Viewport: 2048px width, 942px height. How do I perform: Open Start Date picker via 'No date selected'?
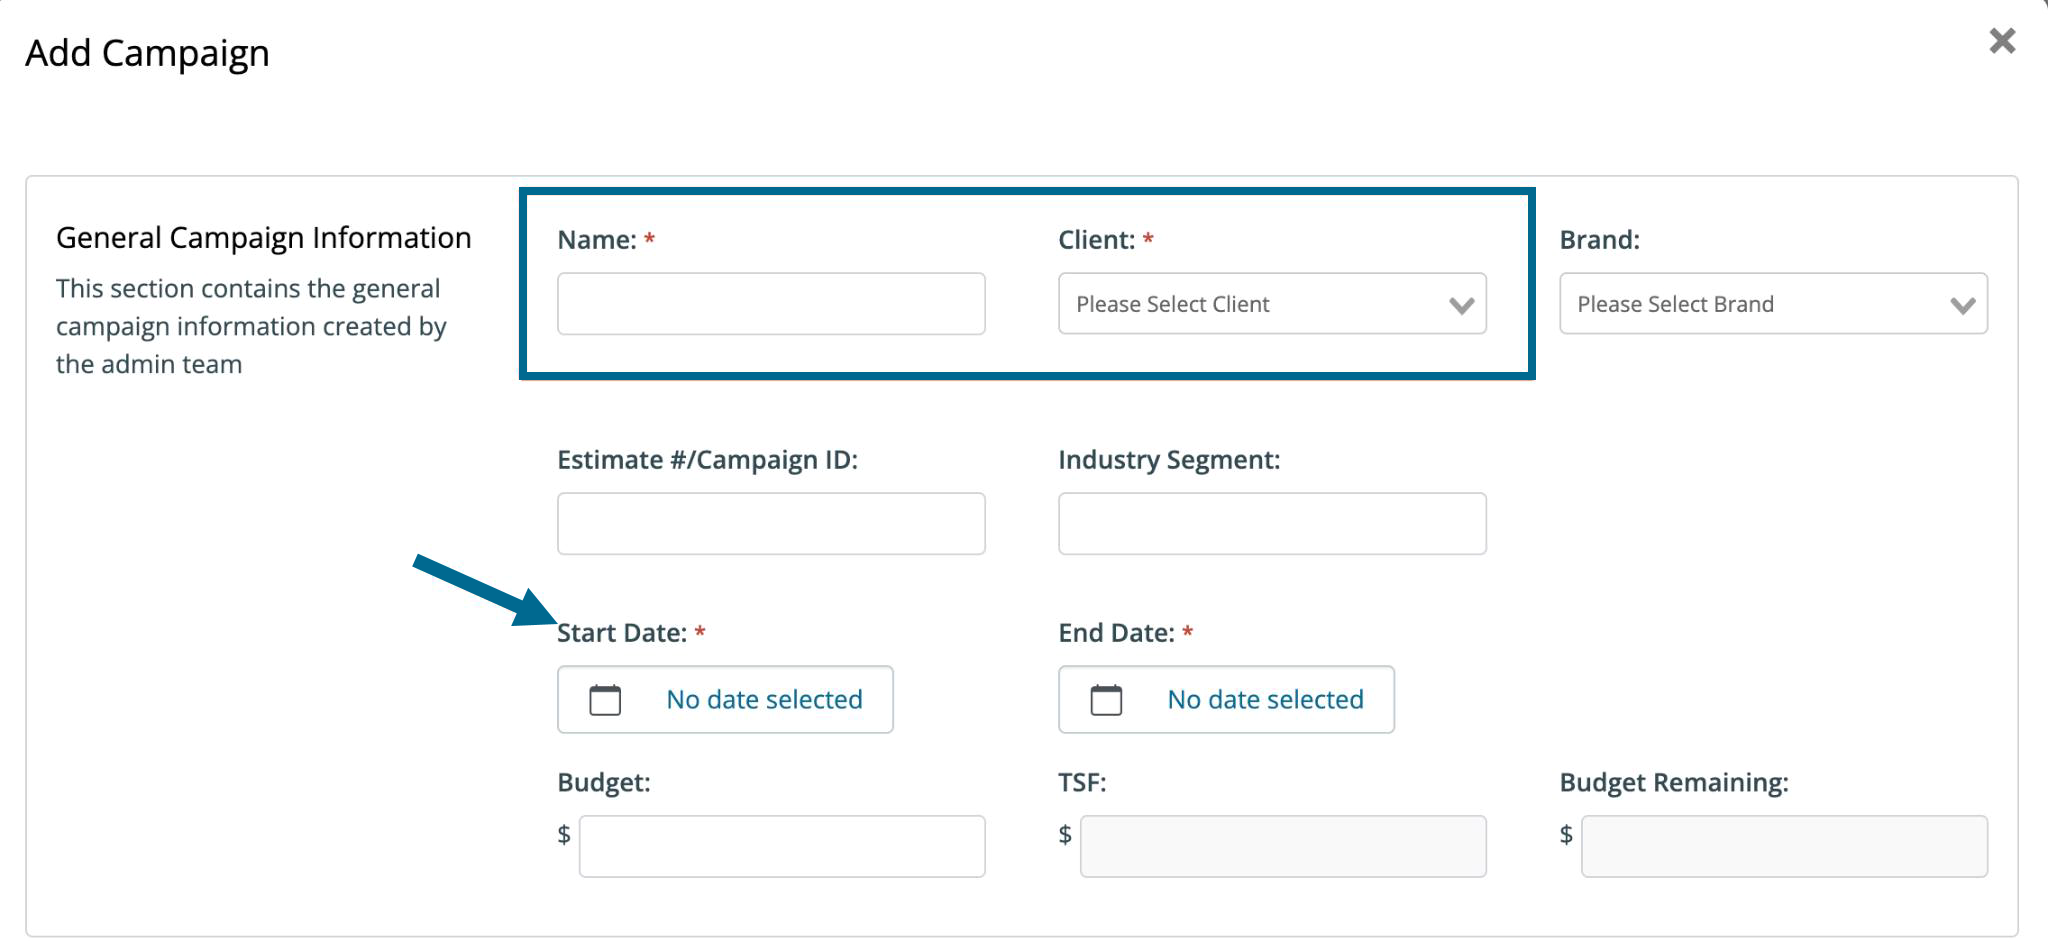point(764,700)
